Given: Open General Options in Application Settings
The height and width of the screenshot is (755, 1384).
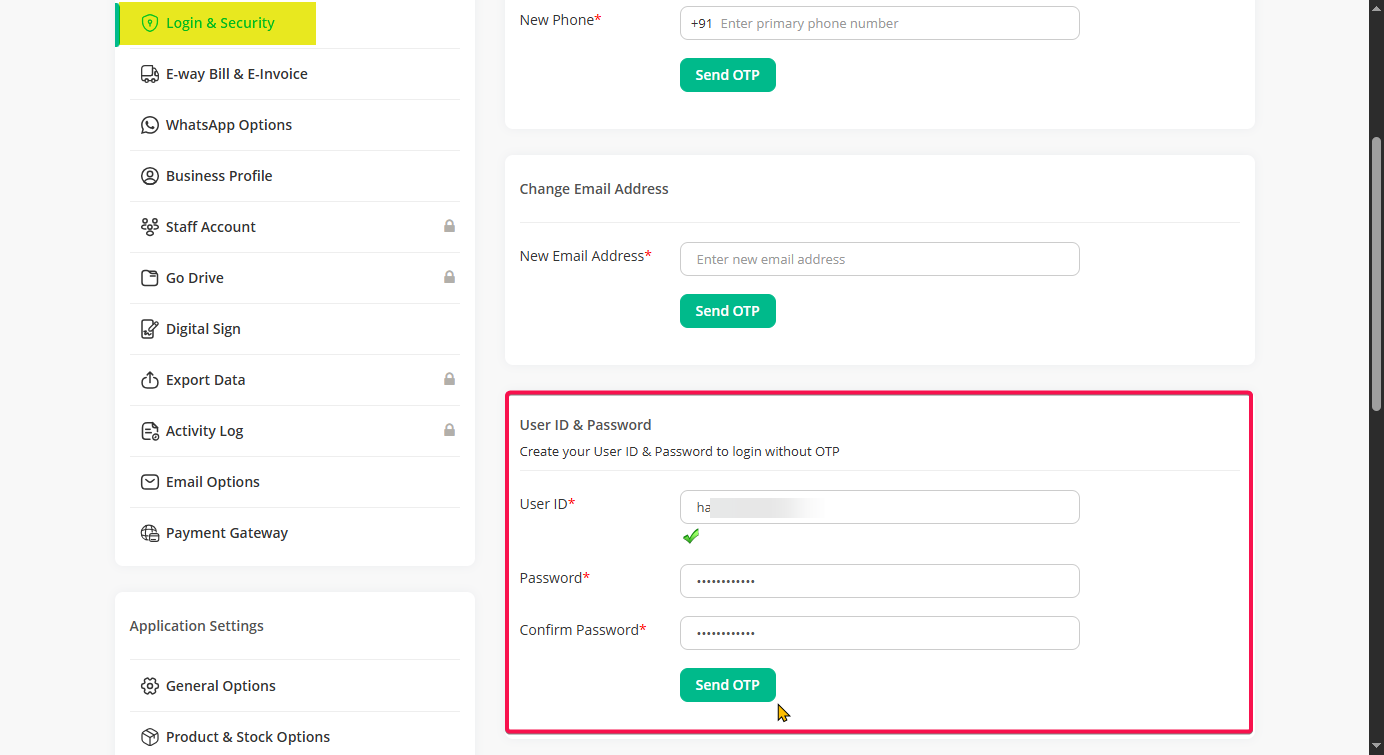Looking at the screenshot, I should click(x=220, y=686).
